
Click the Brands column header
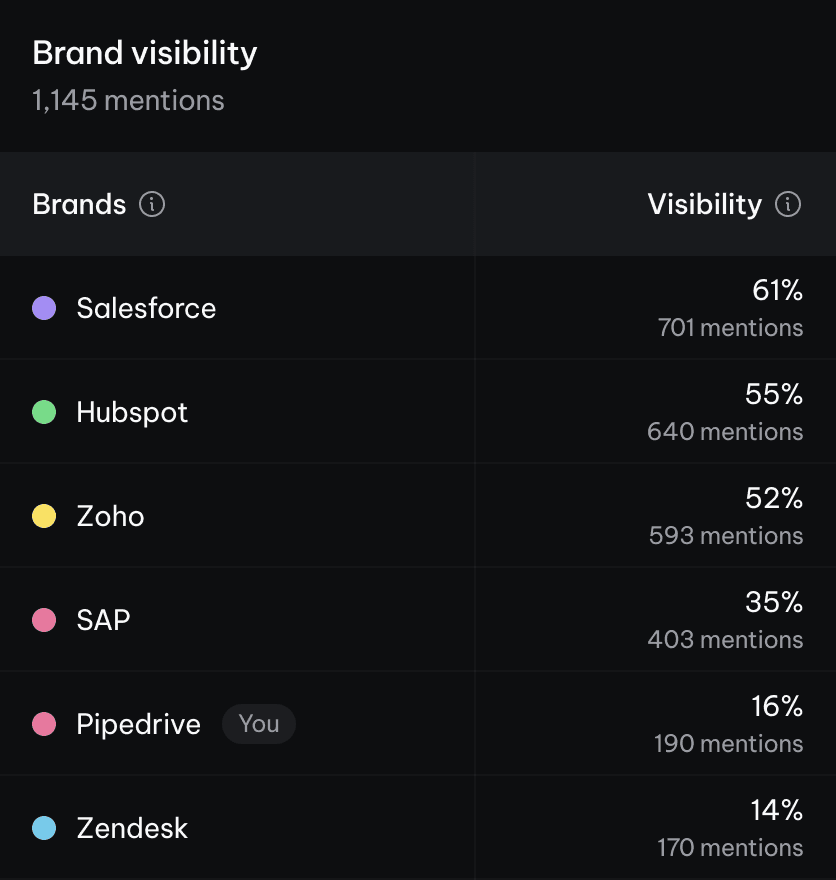tap(79, 205)
